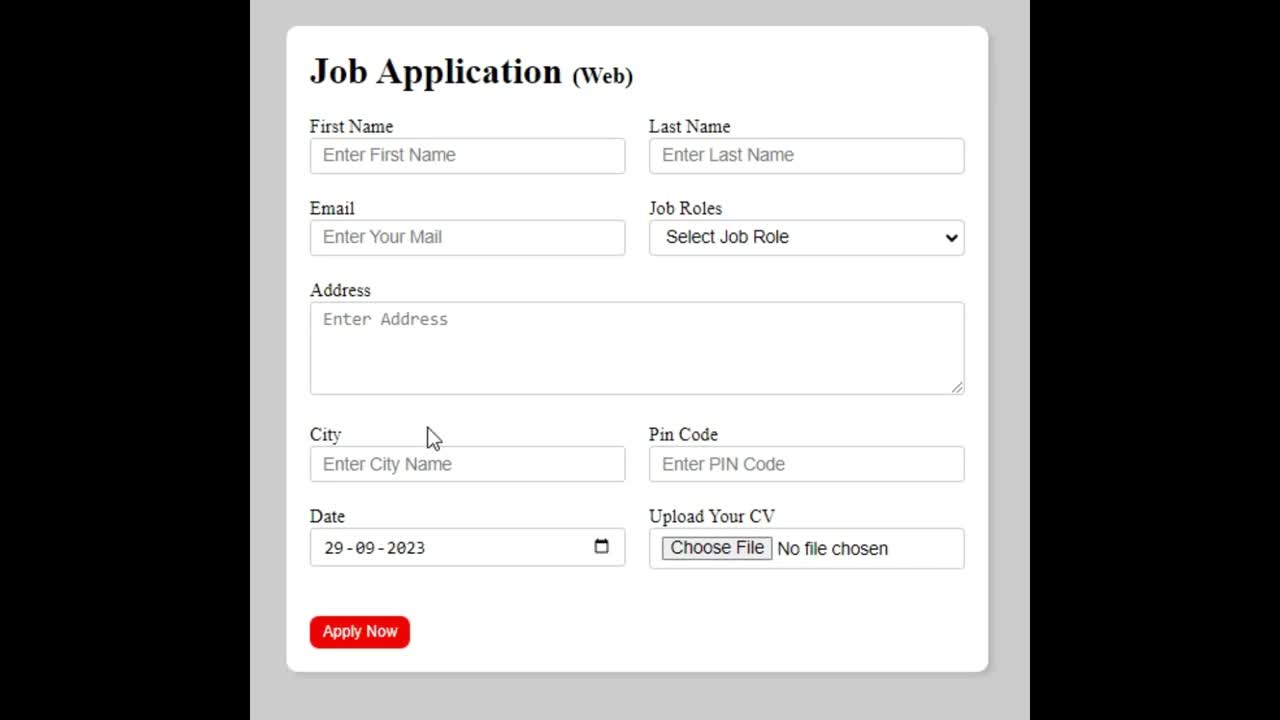
Task: Click the Job Roles label
Action: click(685, 209)
